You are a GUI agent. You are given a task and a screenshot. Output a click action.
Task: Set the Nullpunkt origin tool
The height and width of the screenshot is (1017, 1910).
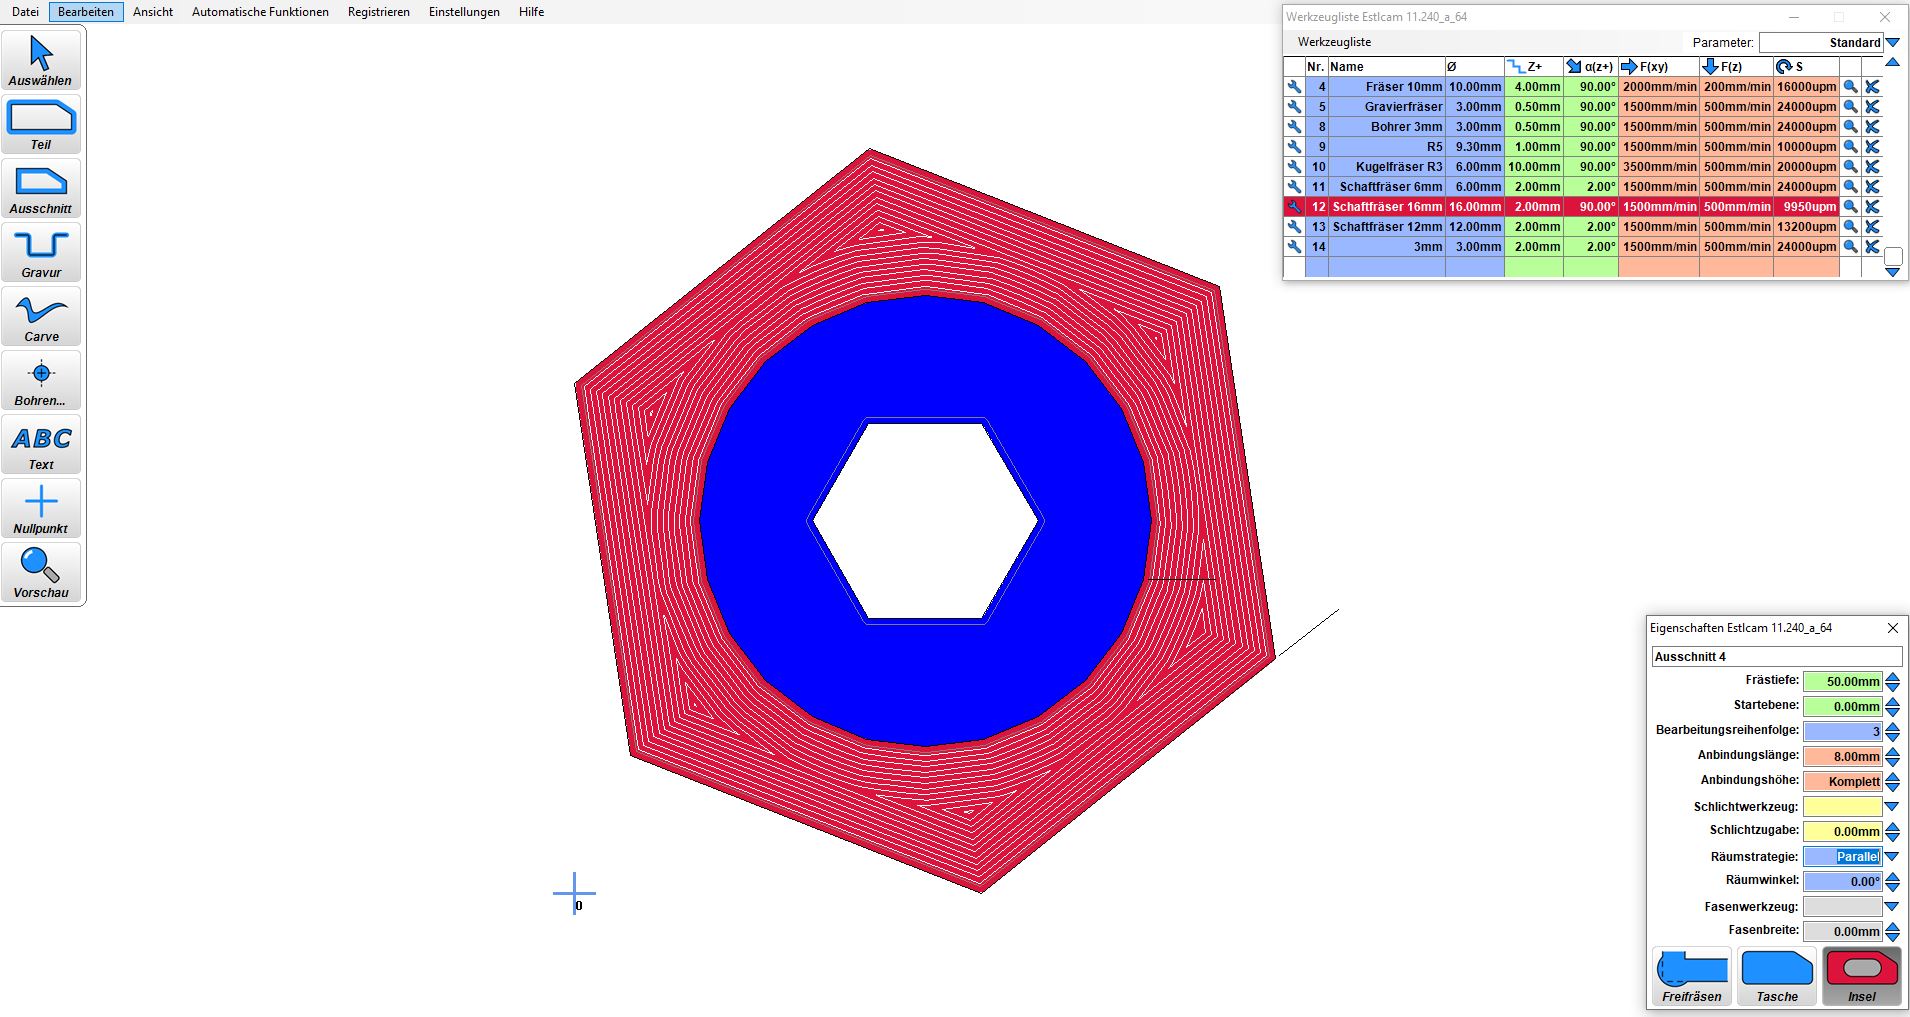(x=41, y=509)
